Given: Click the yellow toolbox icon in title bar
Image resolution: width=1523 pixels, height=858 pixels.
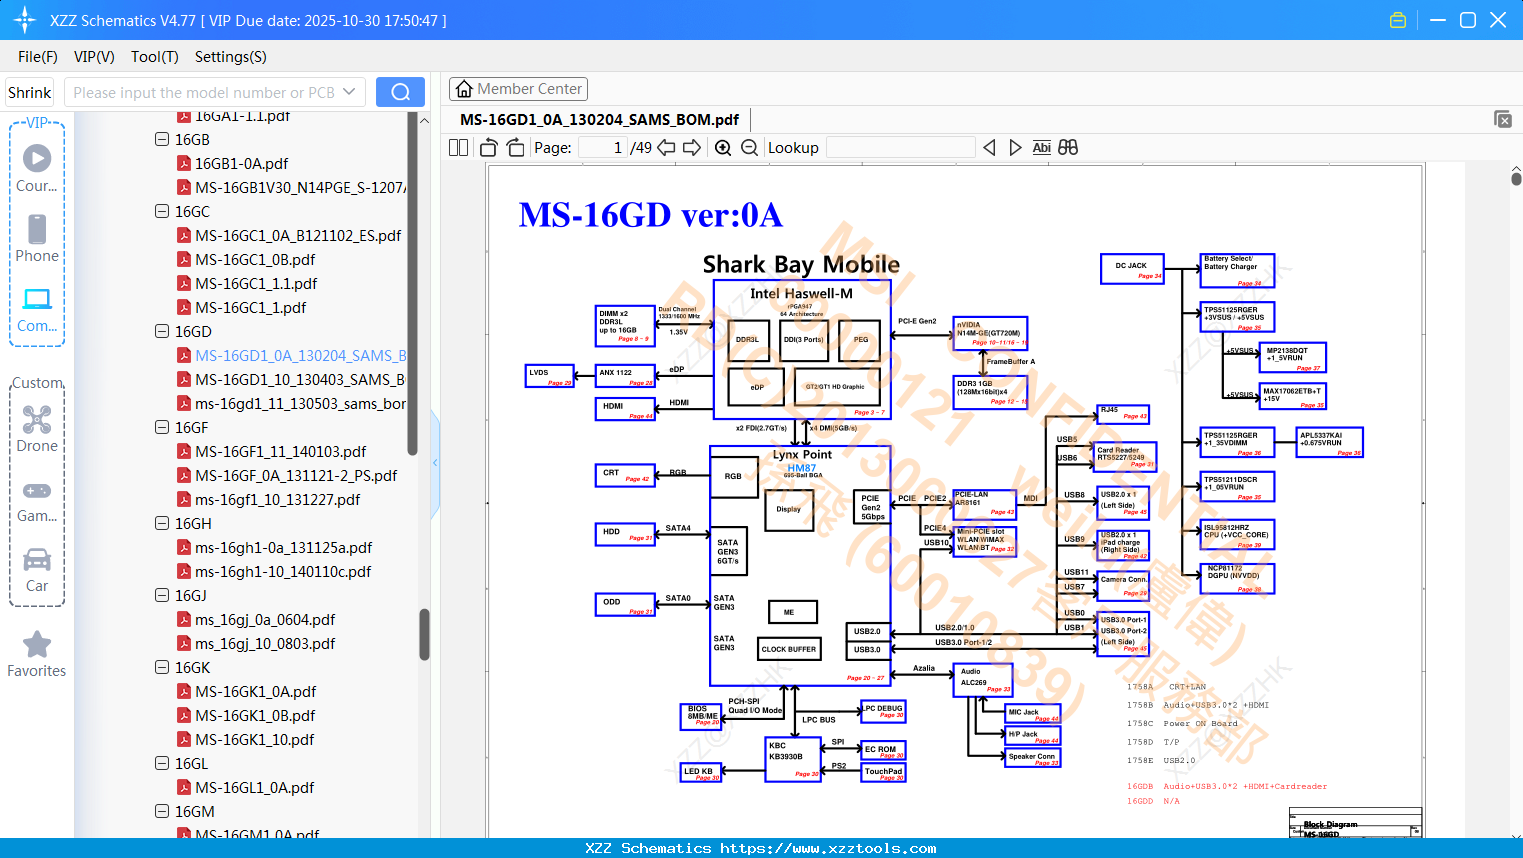Looking at the screenshot, I should click(x=1398, y=20).
